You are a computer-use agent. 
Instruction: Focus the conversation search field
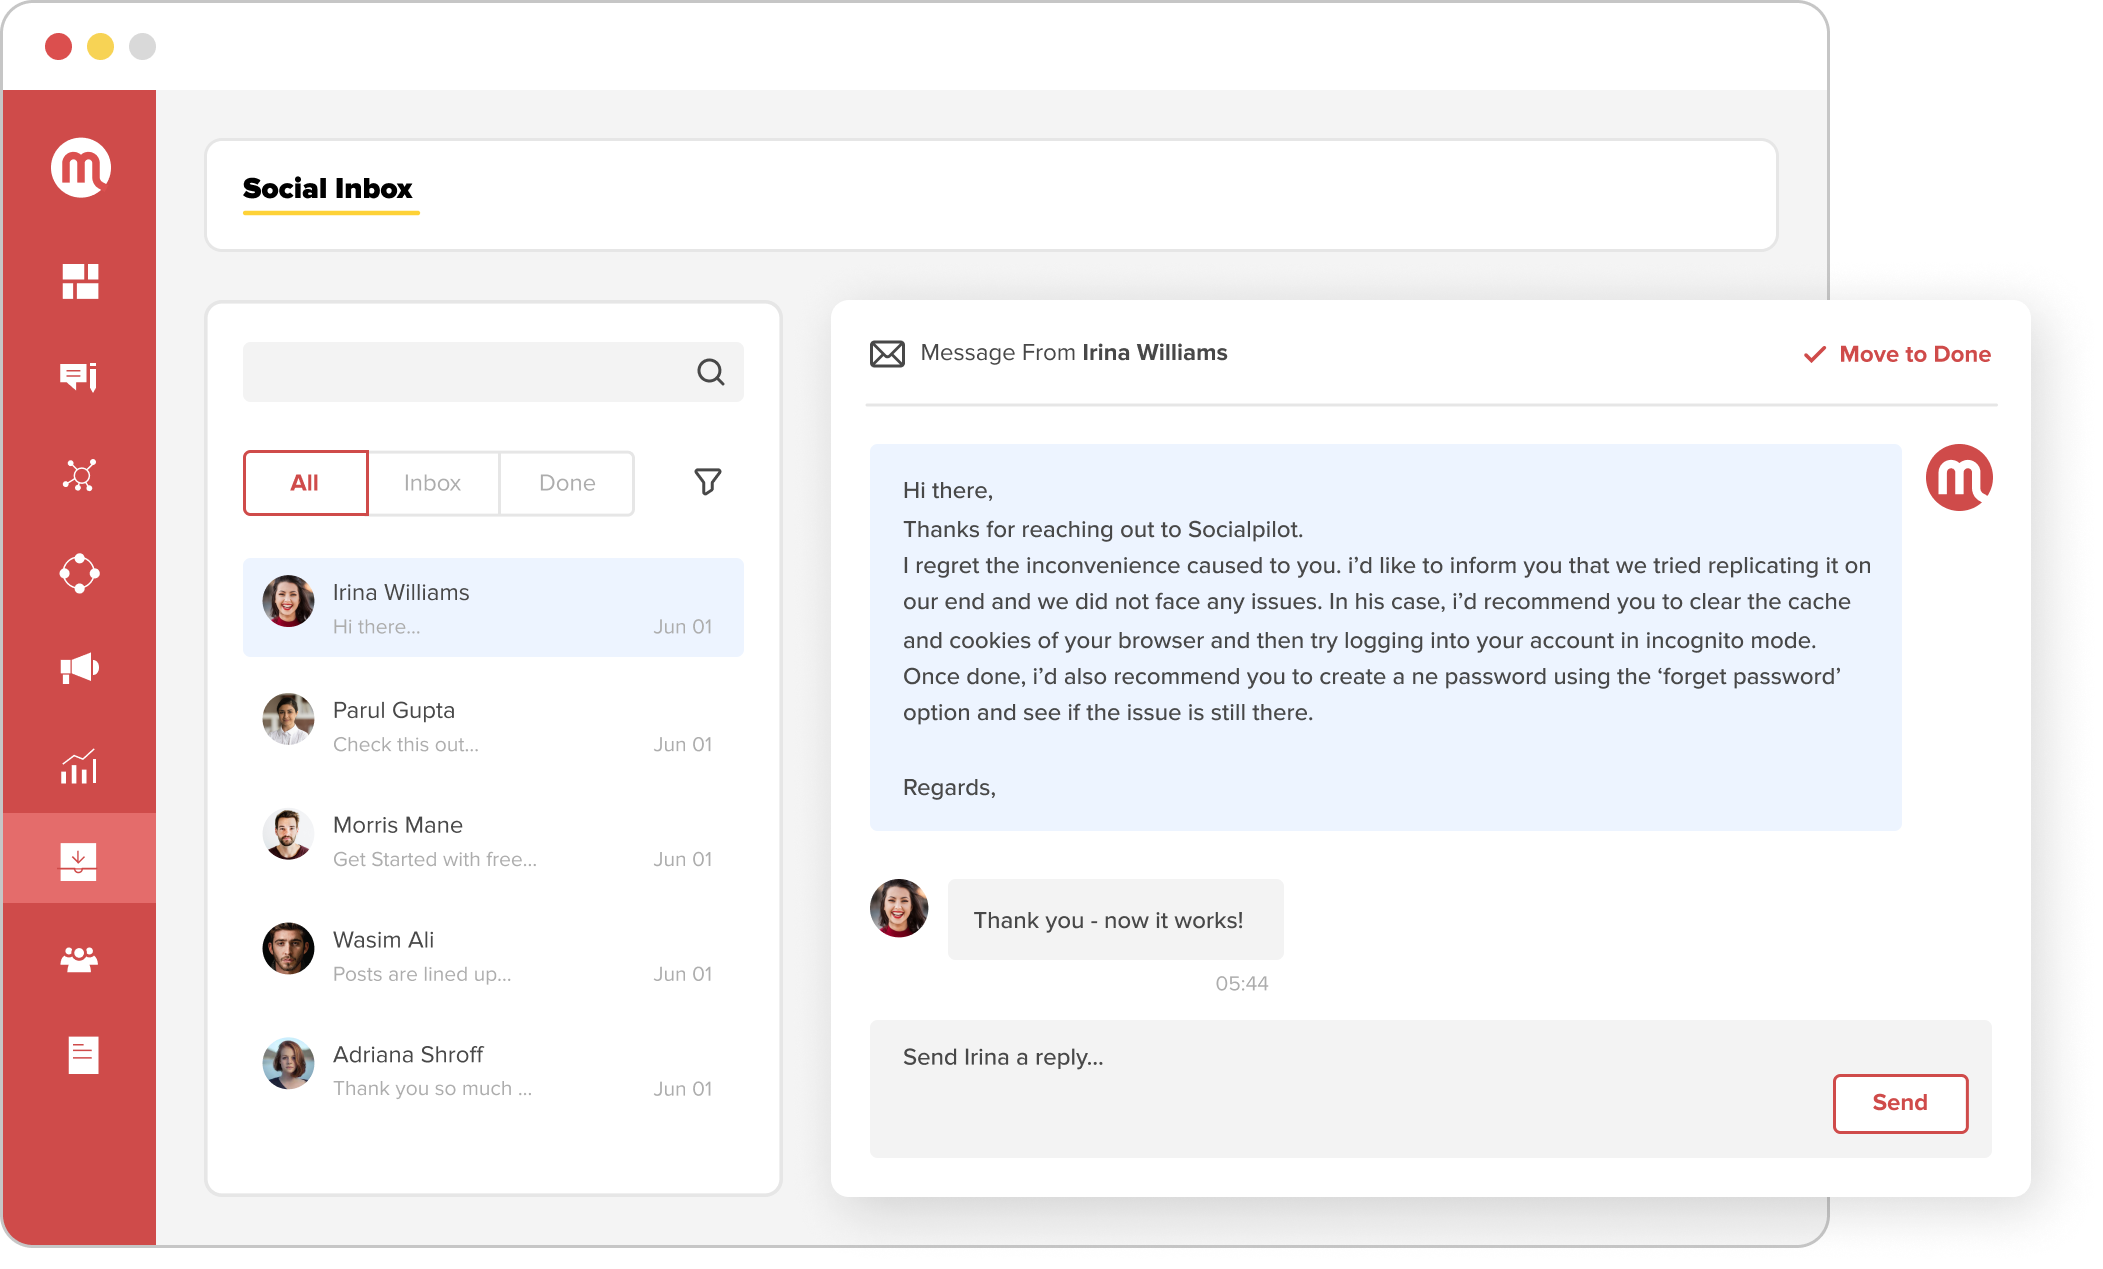click(493, 372)
